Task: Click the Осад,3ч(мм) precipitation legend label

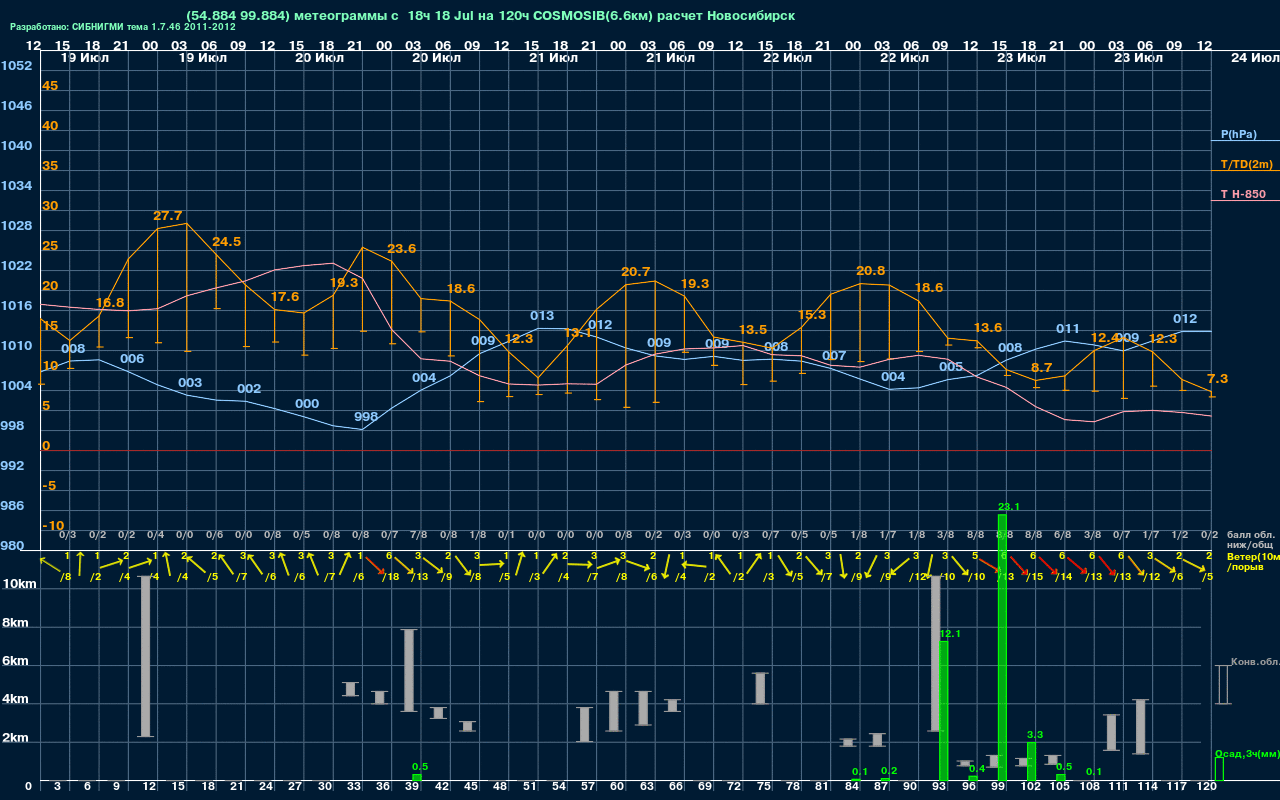Action: pyautogui.click(x=1247, y=753)
